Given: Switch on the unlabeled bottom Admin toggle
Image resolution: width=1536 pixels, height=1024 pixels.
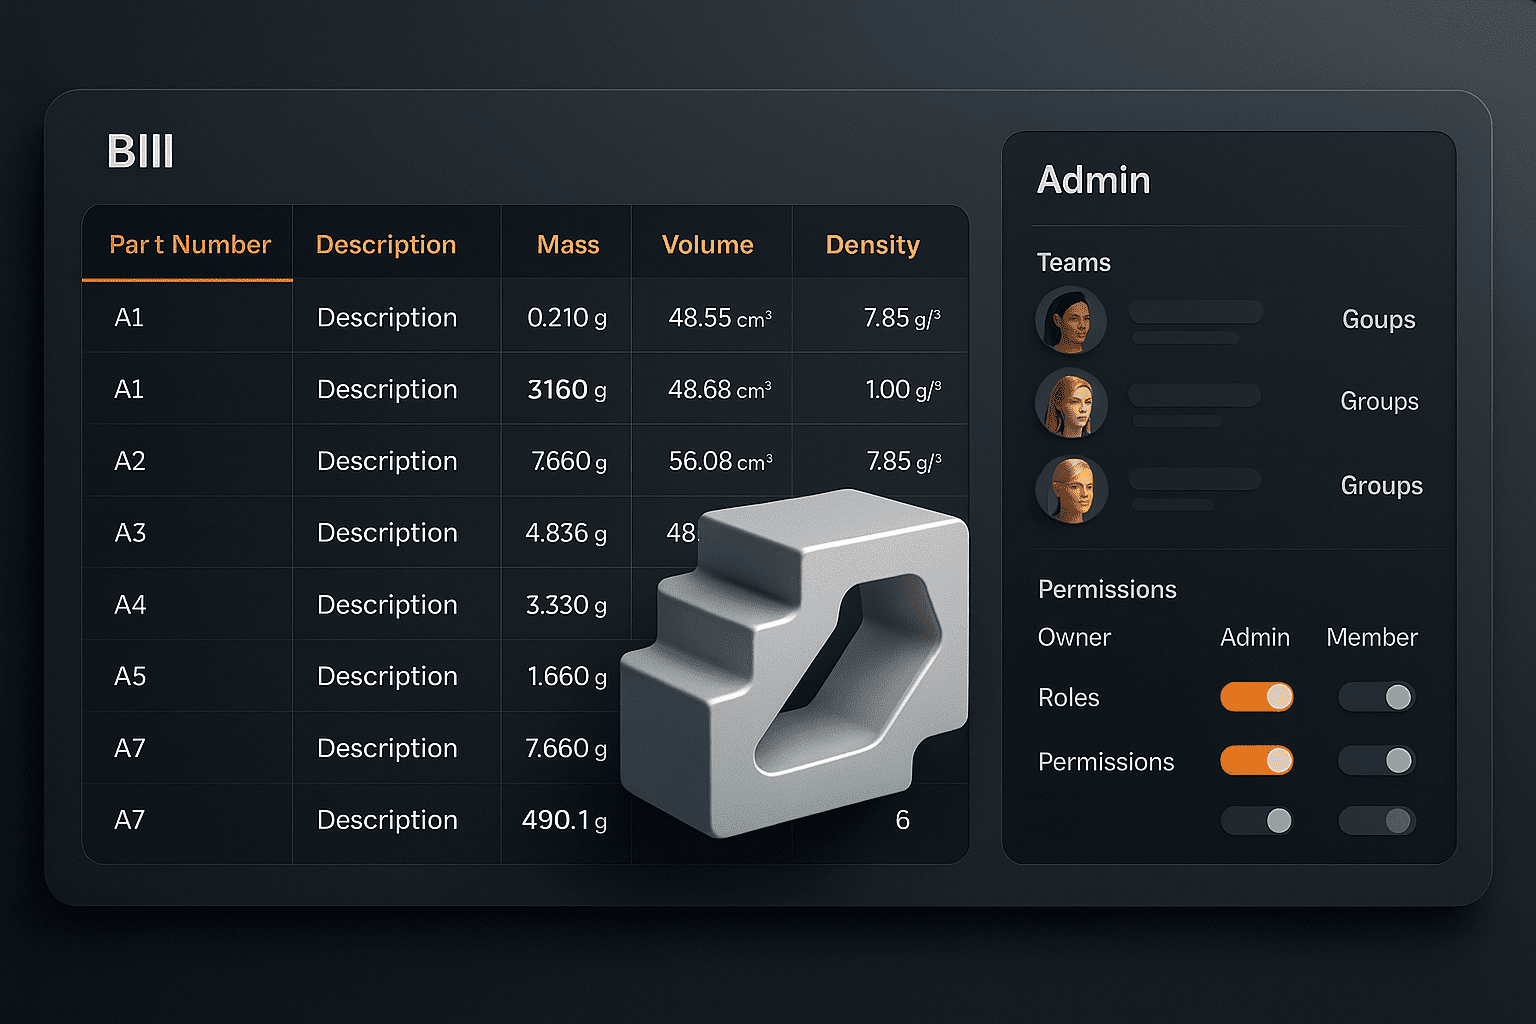Looking at the screenshot, I should point(1257,821).
